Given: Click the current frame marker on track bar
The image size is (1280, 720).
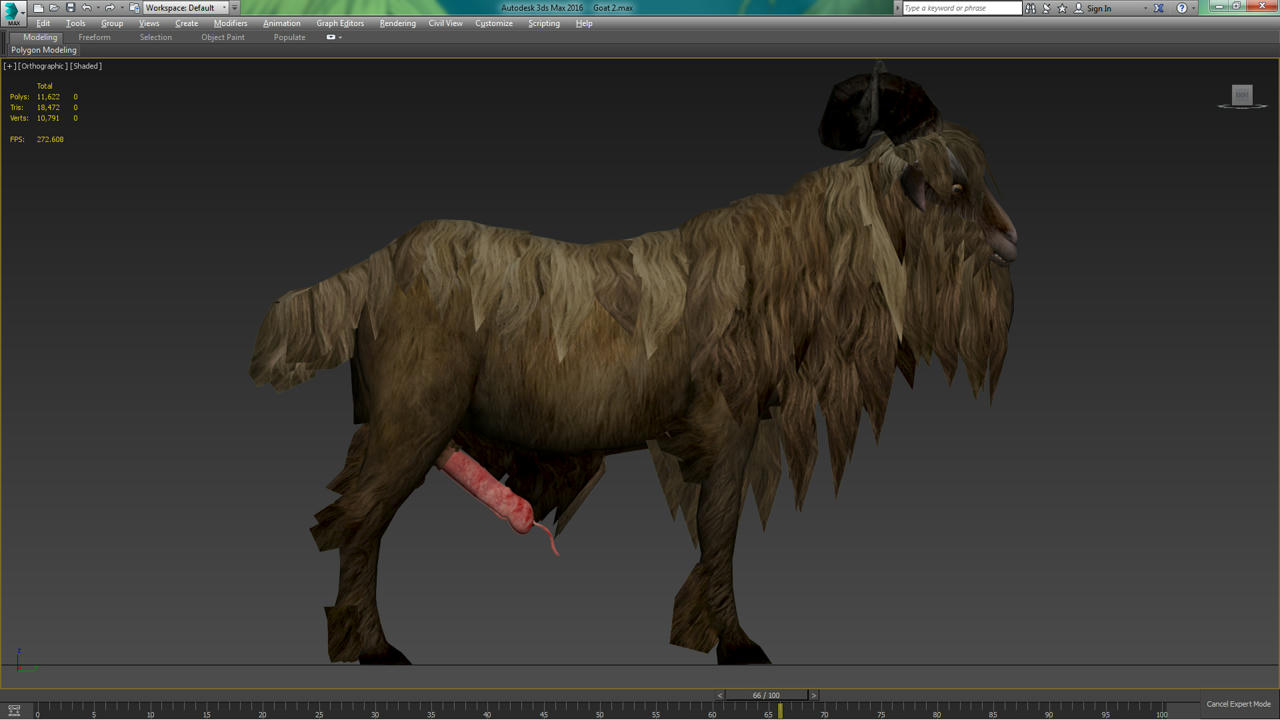Looking at the screenshot, I should [781, 710].
